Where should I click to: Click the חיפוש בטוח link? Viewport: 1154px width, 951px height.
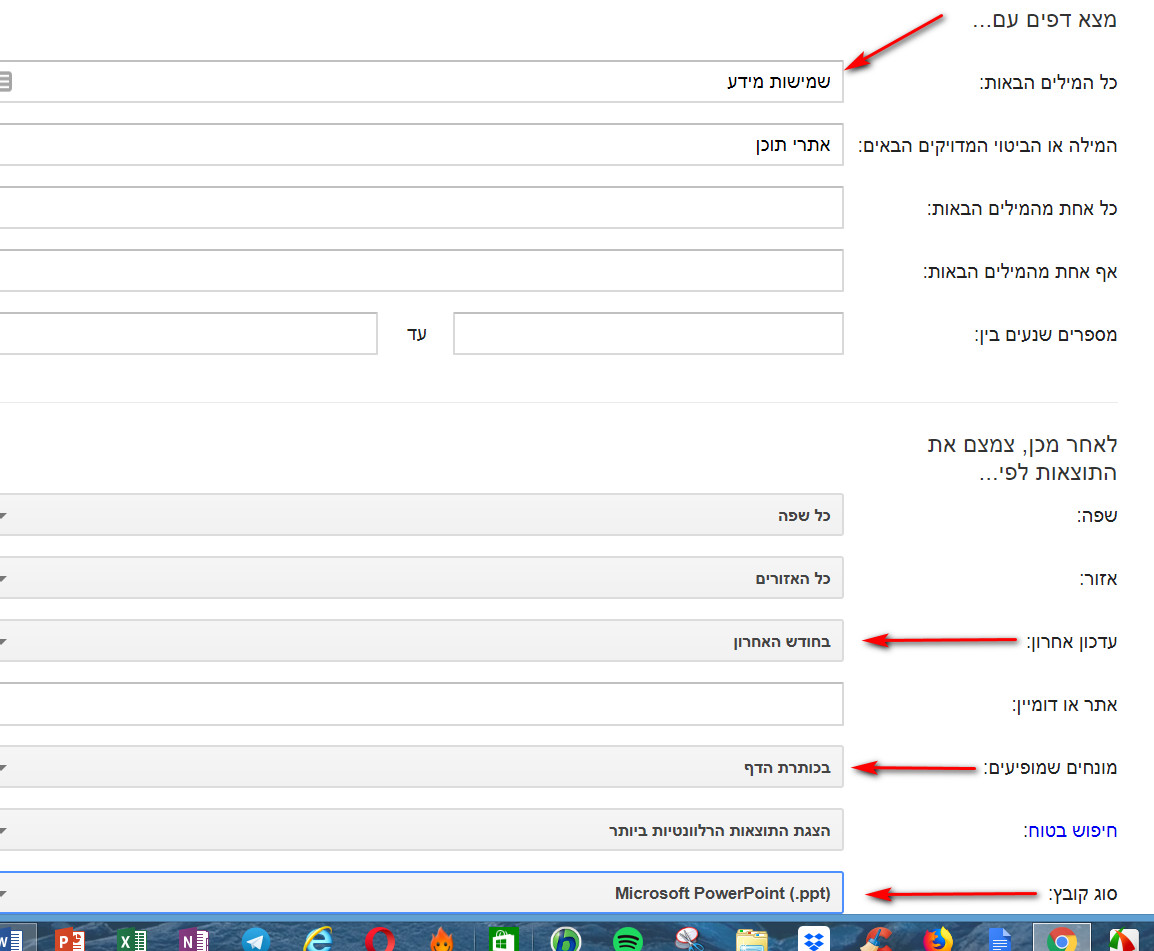[1070, 830]
